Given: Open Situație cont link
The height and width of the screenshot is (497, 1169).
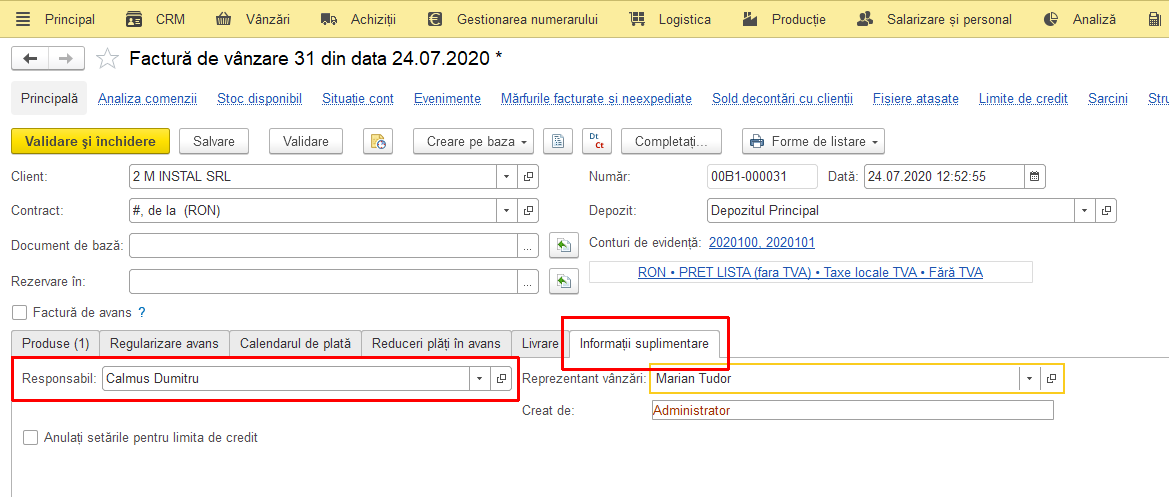Looking at the screenshot, I should (x=358, y=98).
